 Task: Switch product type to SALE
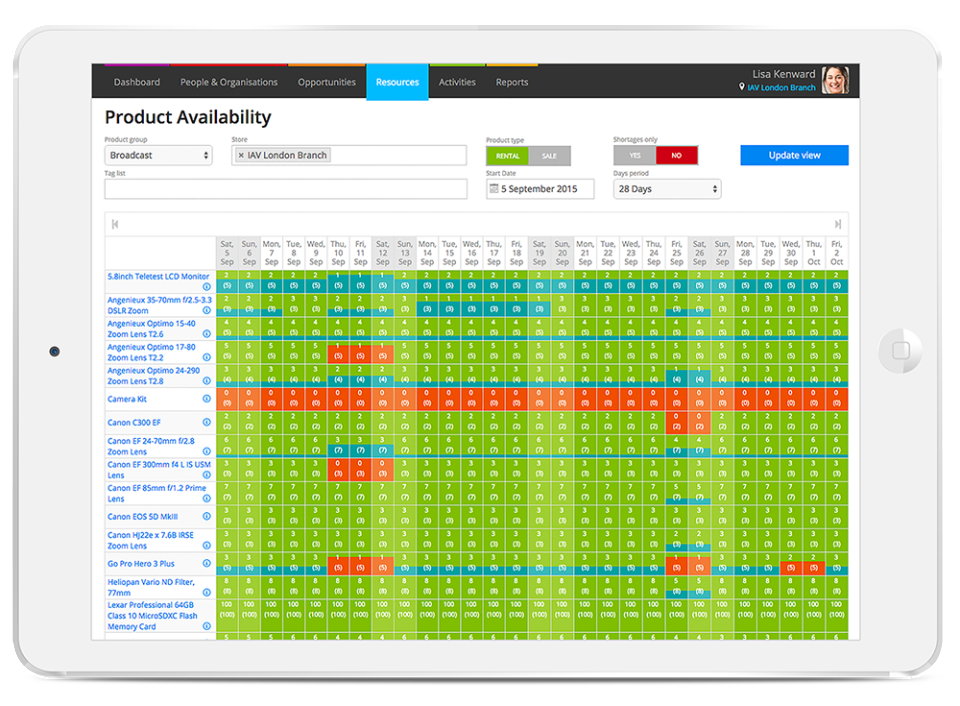(550, 156)
